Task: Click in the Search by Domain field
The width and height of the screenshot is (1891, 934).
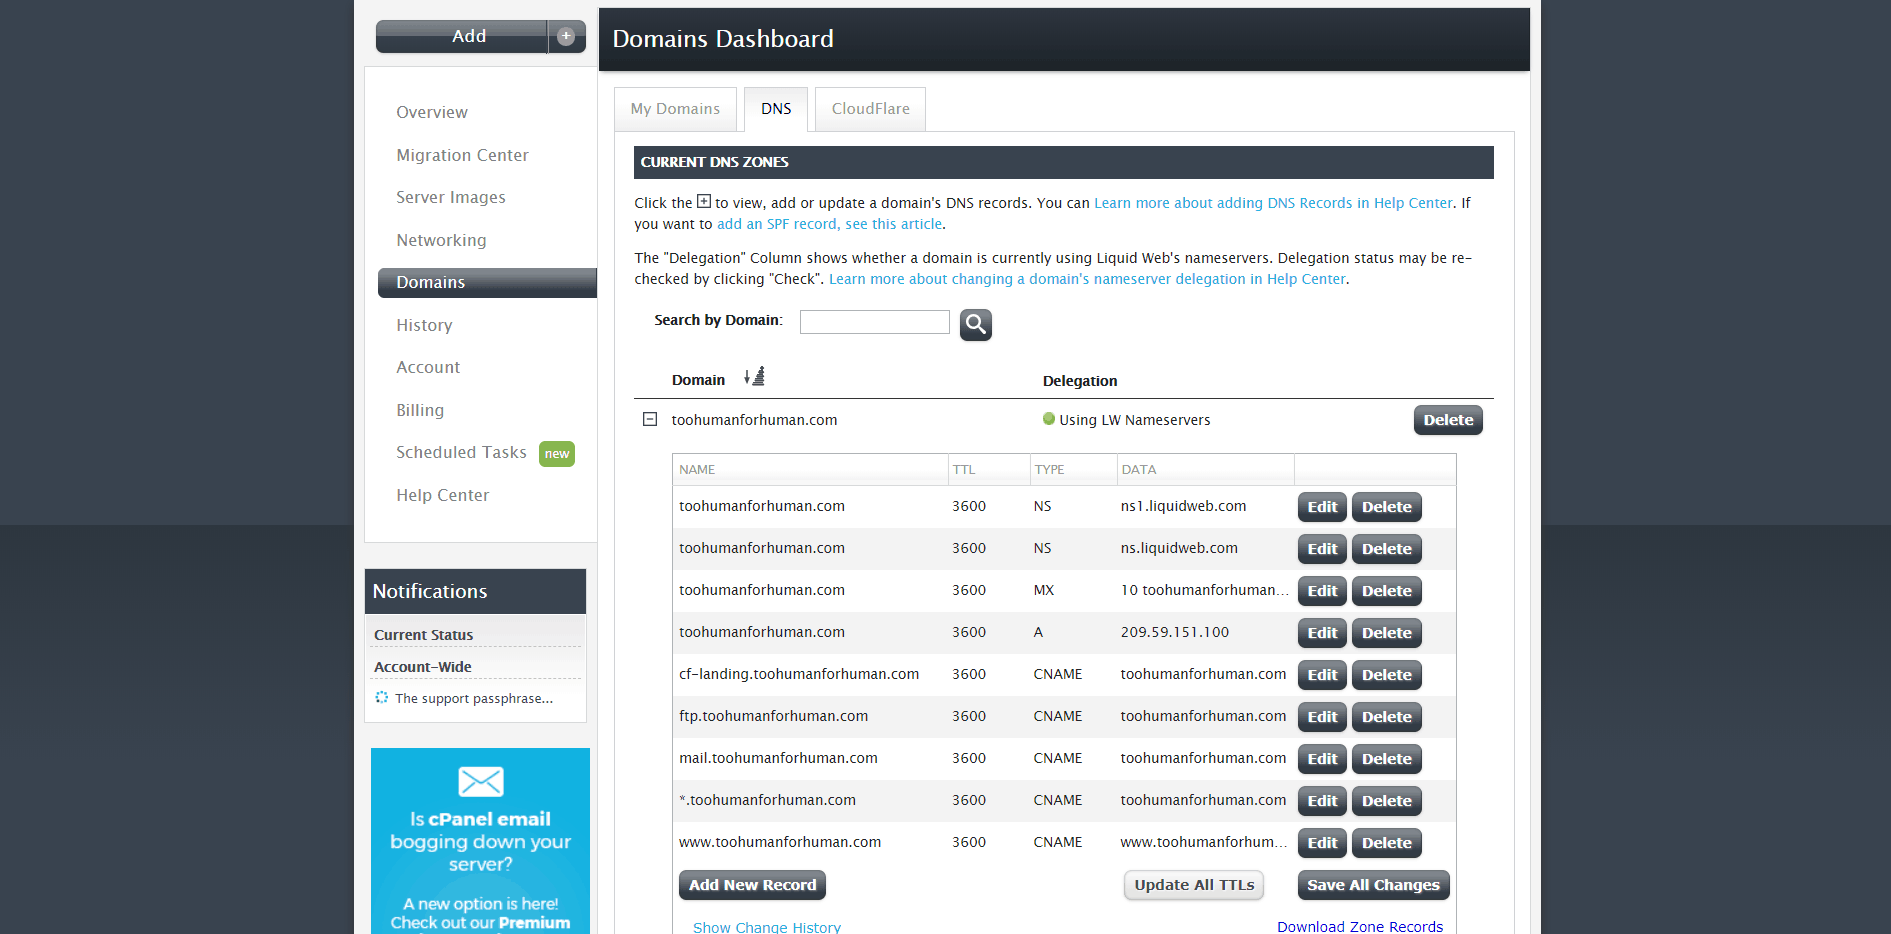Action: [x=874, y=321]
